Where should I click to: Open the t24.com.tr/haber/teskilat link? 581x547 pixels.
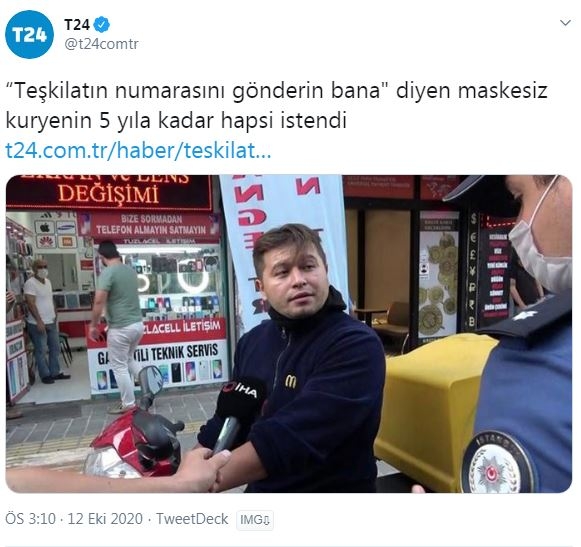138,150
